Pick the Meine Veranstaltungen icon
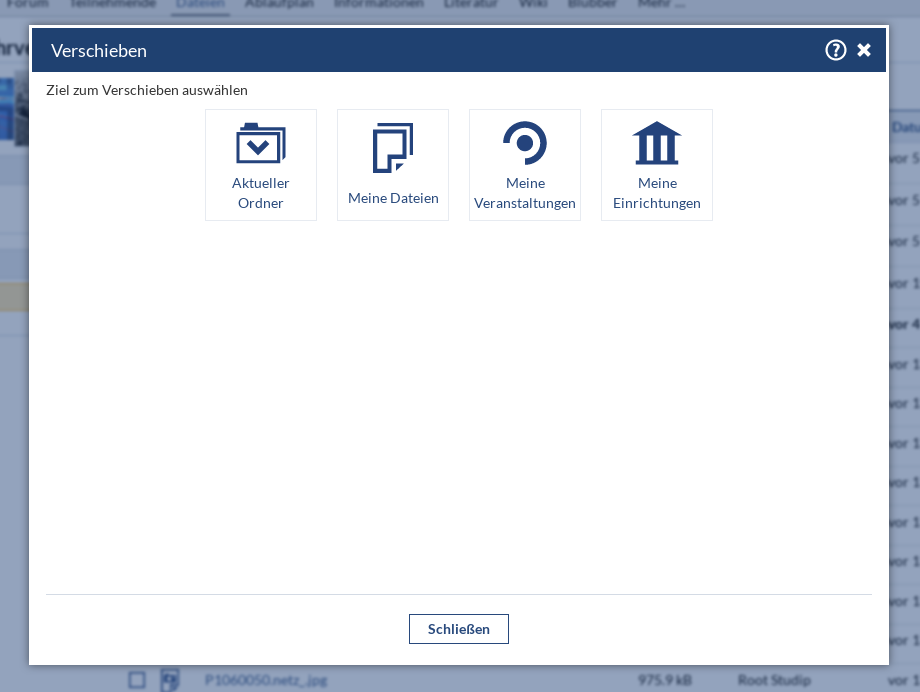This screenshot has width=920, height=692. click(524, 144)
